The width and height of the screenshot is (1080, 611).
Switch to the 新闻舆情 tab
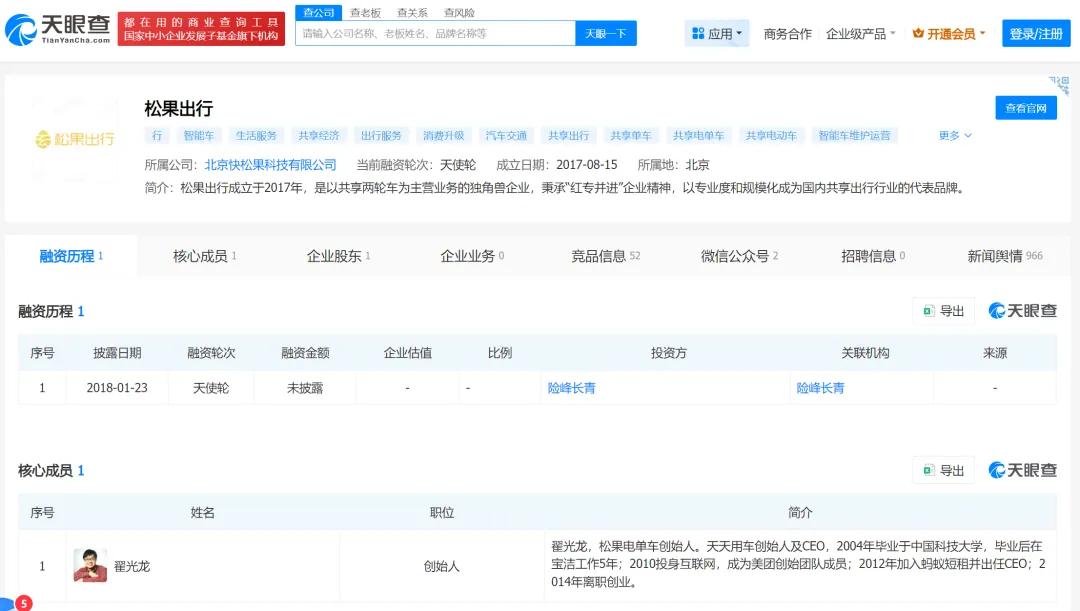[x=996, y=256]
